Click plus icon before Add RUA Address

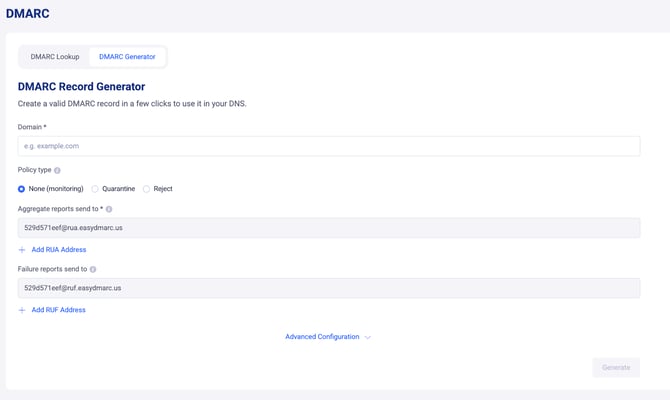click(x=22, y=250)
